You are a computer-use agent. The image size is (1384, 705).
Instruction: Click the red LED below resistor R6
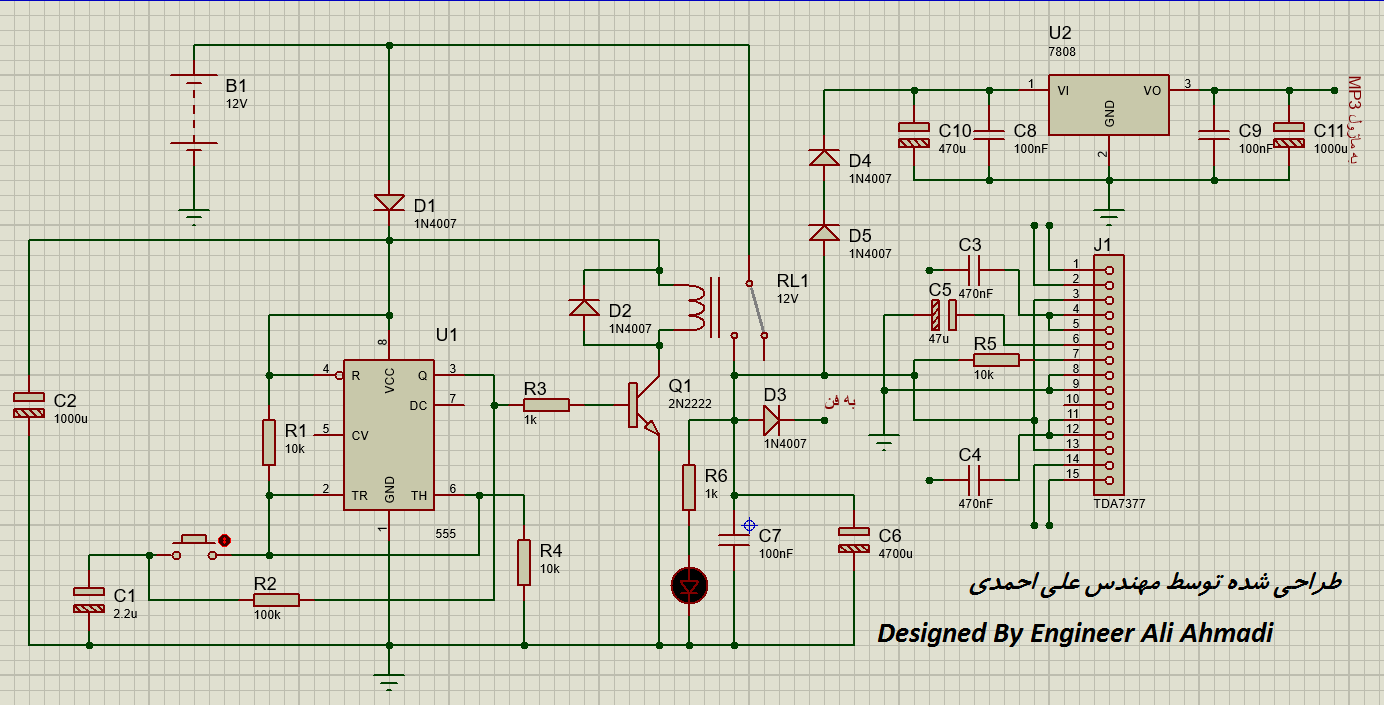pos(688,586)
